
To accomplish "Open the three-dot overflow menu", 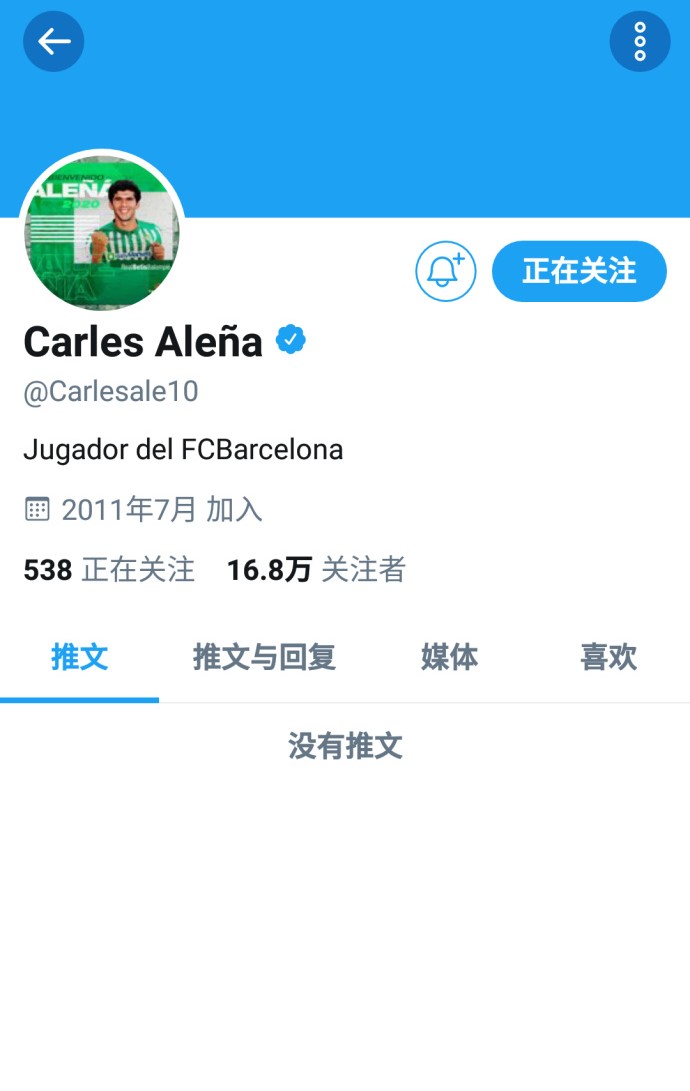I will [640, 42].
